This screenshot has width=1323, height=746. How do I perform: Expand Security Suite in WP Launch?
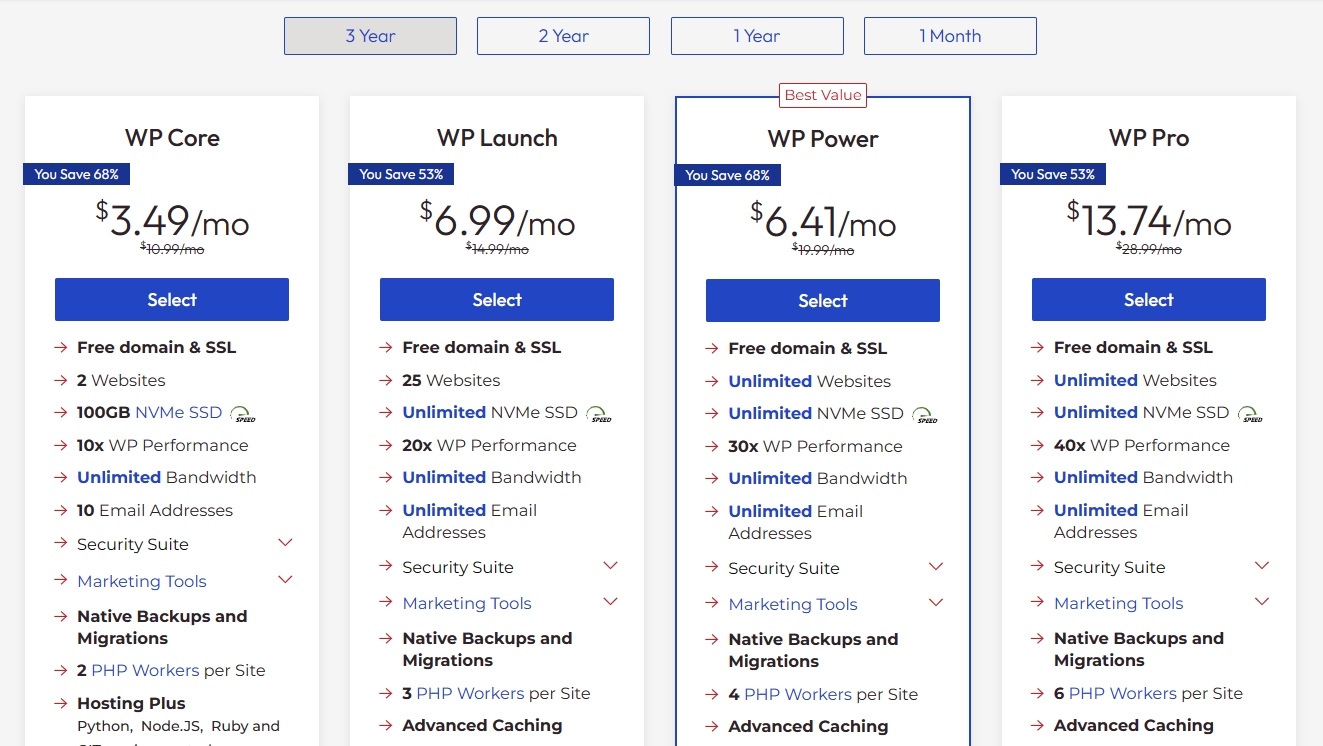click(x=610, y=566)
